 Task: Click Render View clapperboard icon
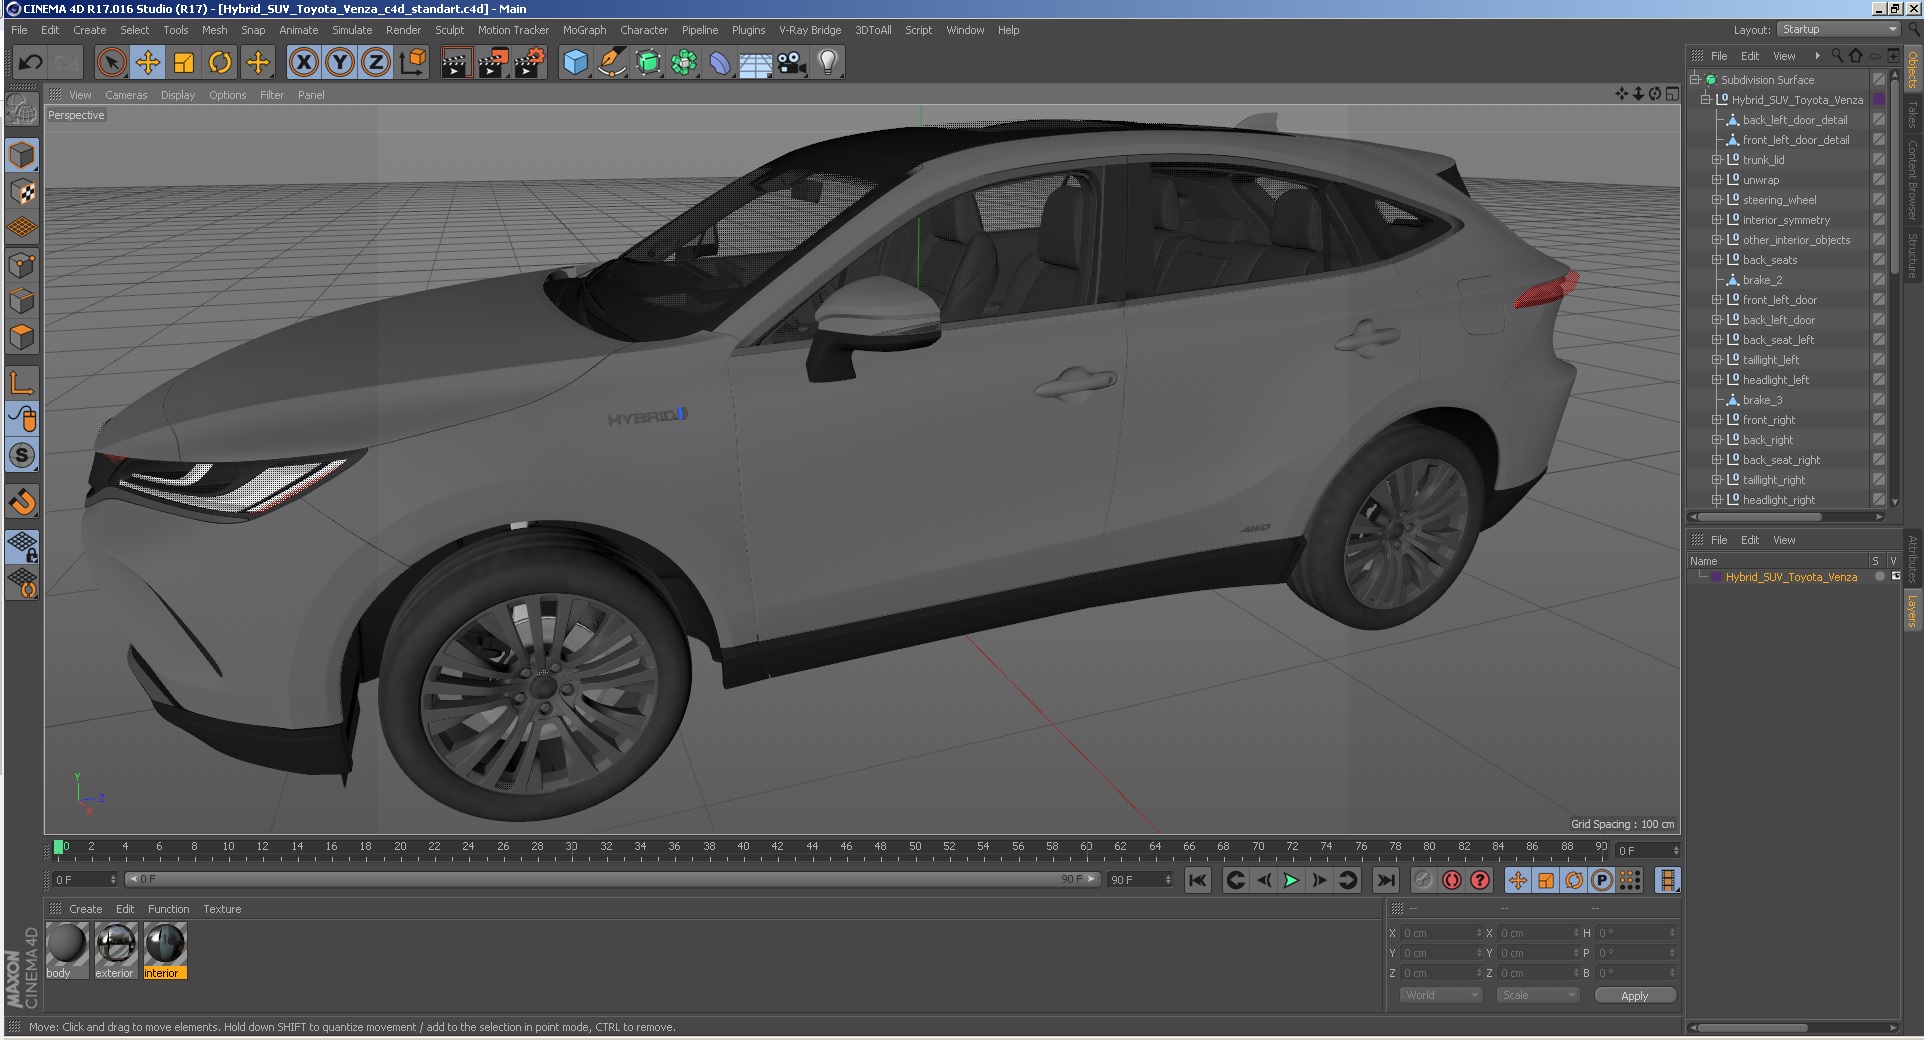(x=456, y=63)
